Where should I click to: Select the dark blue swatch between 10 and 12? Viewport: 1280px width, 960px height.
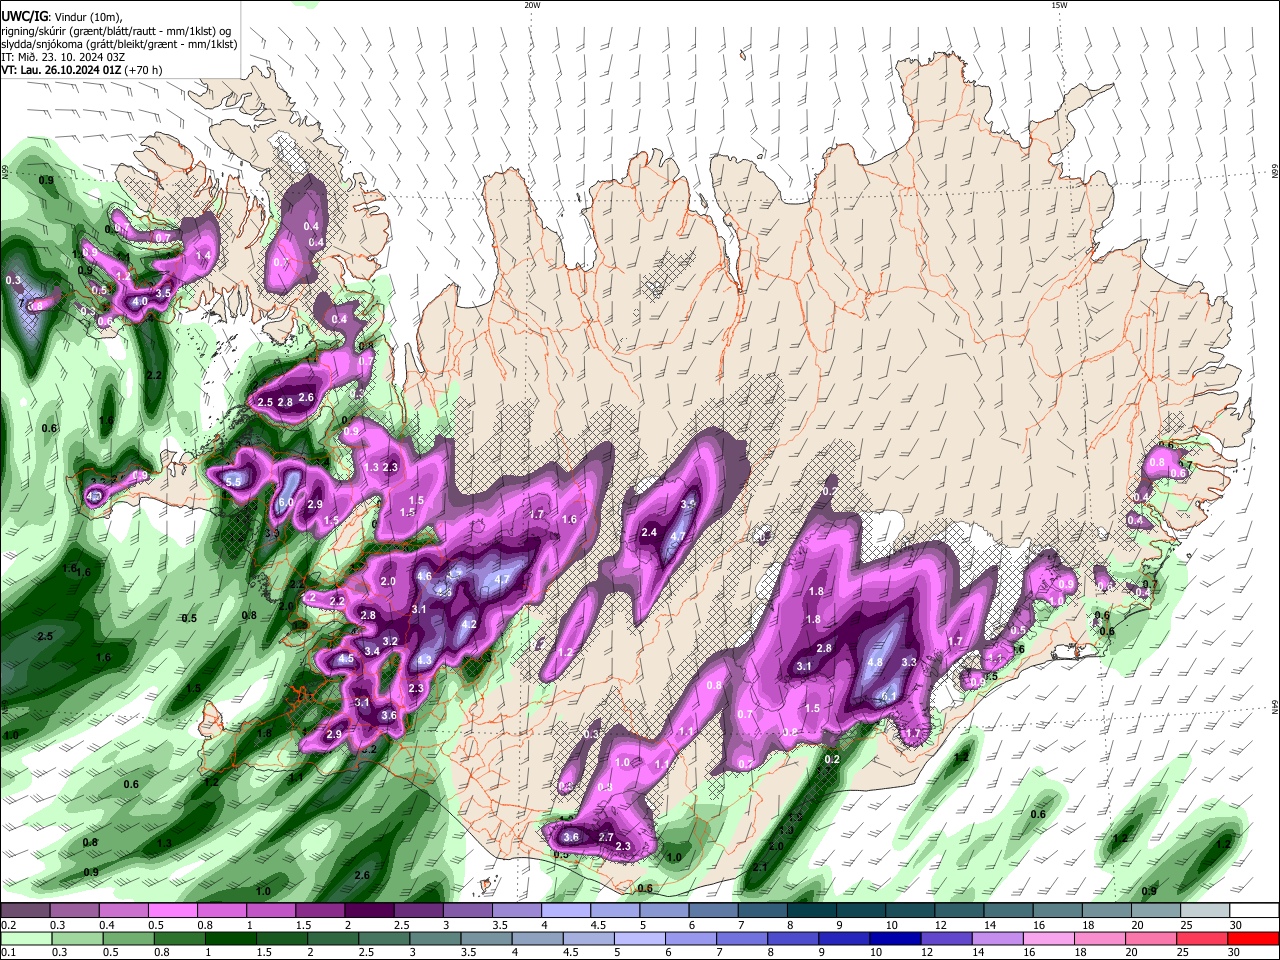[x=894, y=938]
